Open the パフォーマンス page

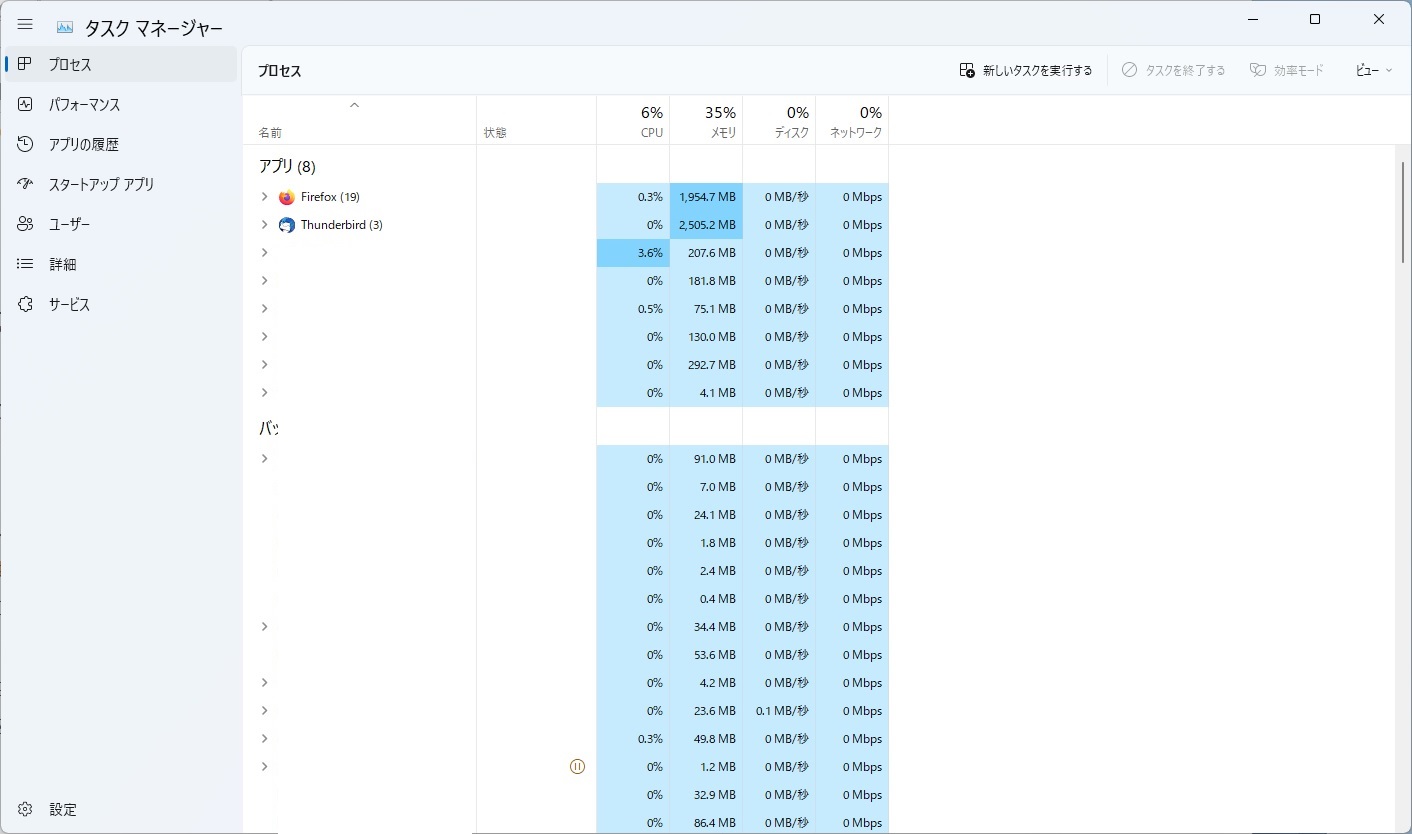pyautogui.click(x=84, y=105)
